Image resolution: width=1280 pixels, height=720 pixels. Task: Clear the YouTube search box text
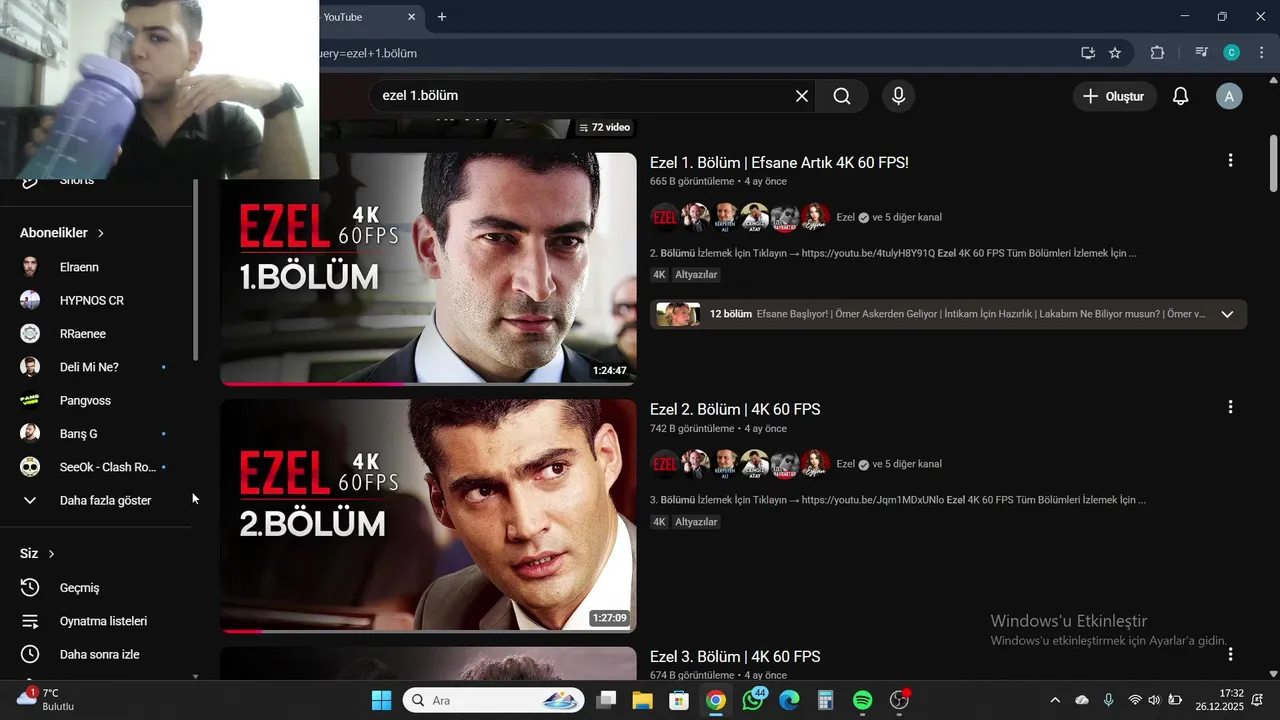(802, 96)
